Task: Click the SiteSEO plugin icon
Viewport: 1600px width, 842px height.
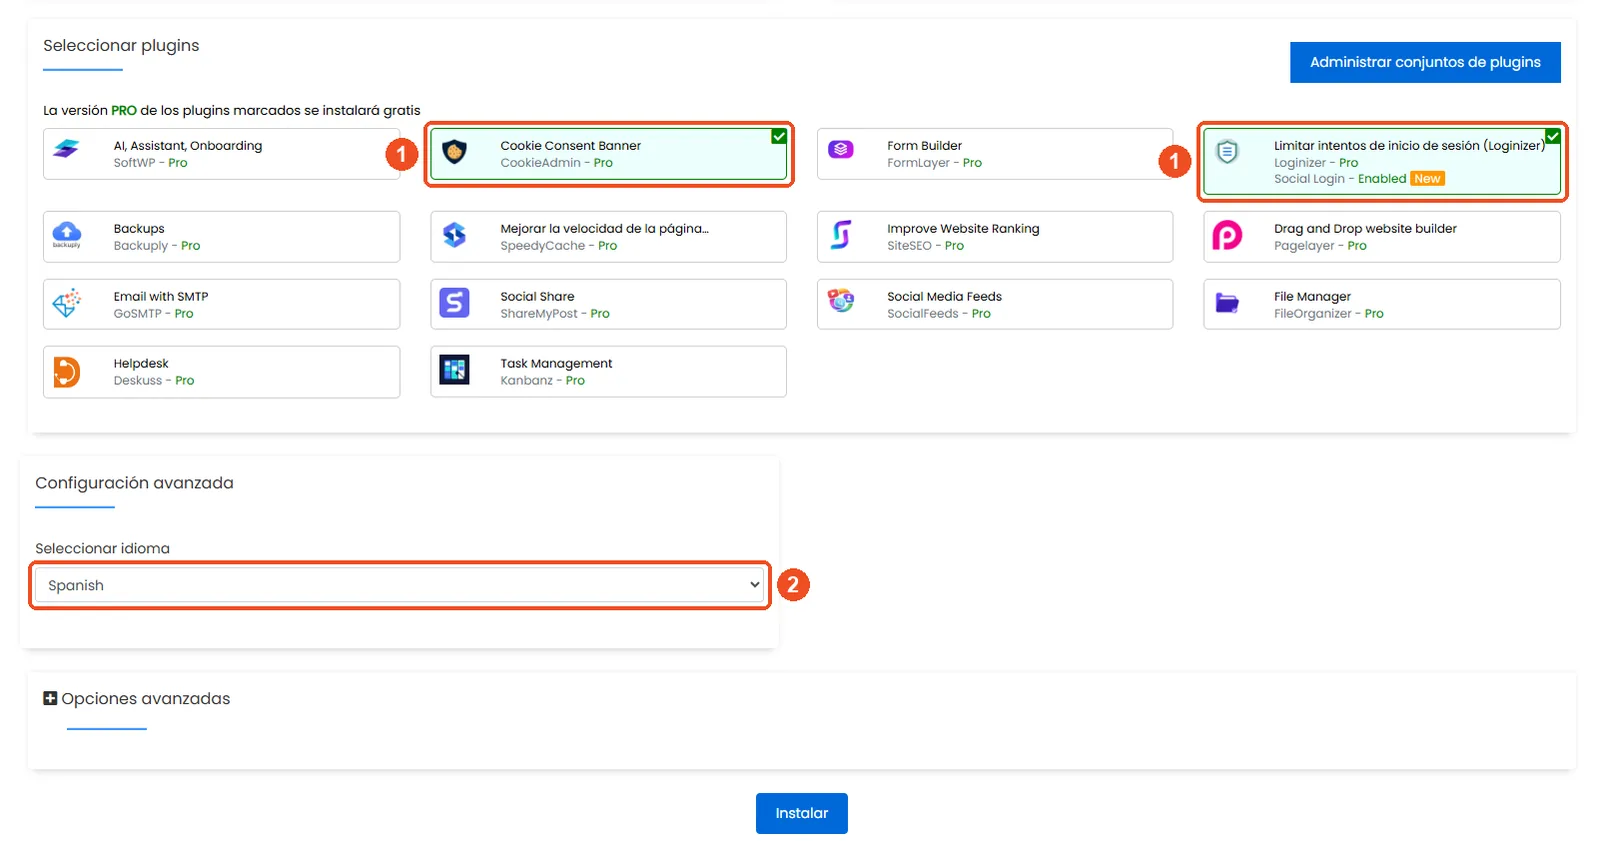Action: [x=841, y=234]
